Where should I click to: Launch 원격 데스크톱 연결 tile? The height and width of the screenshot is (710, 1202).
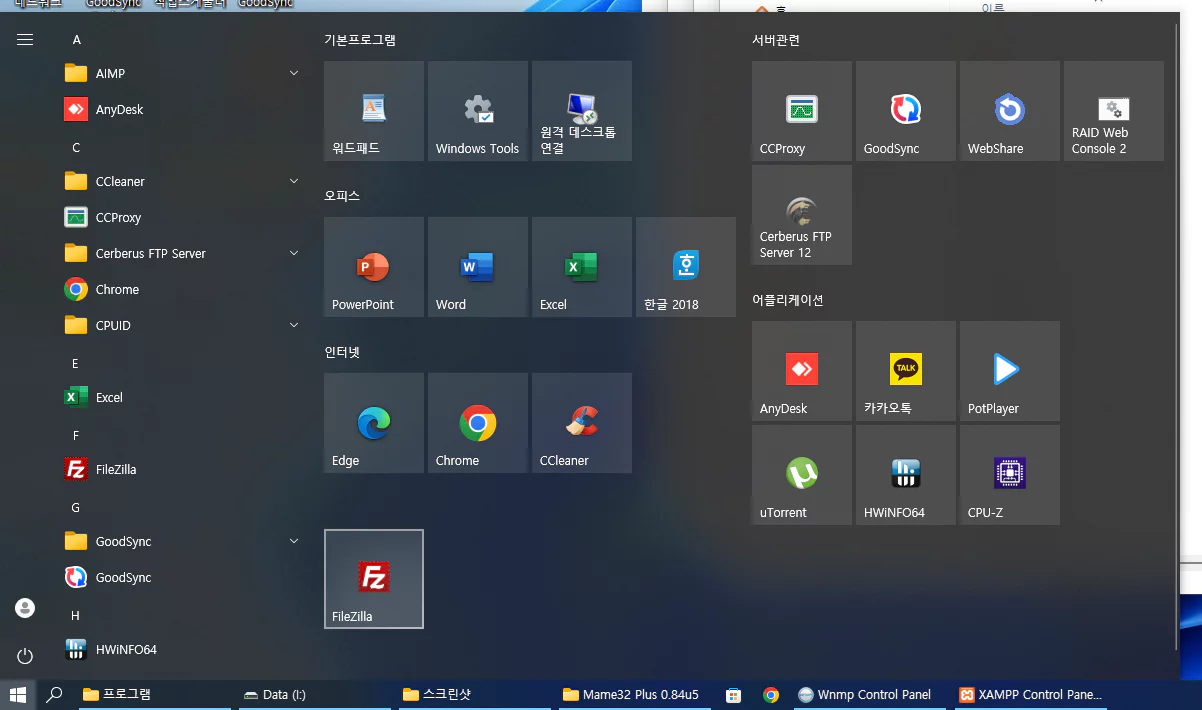point(582,111)
